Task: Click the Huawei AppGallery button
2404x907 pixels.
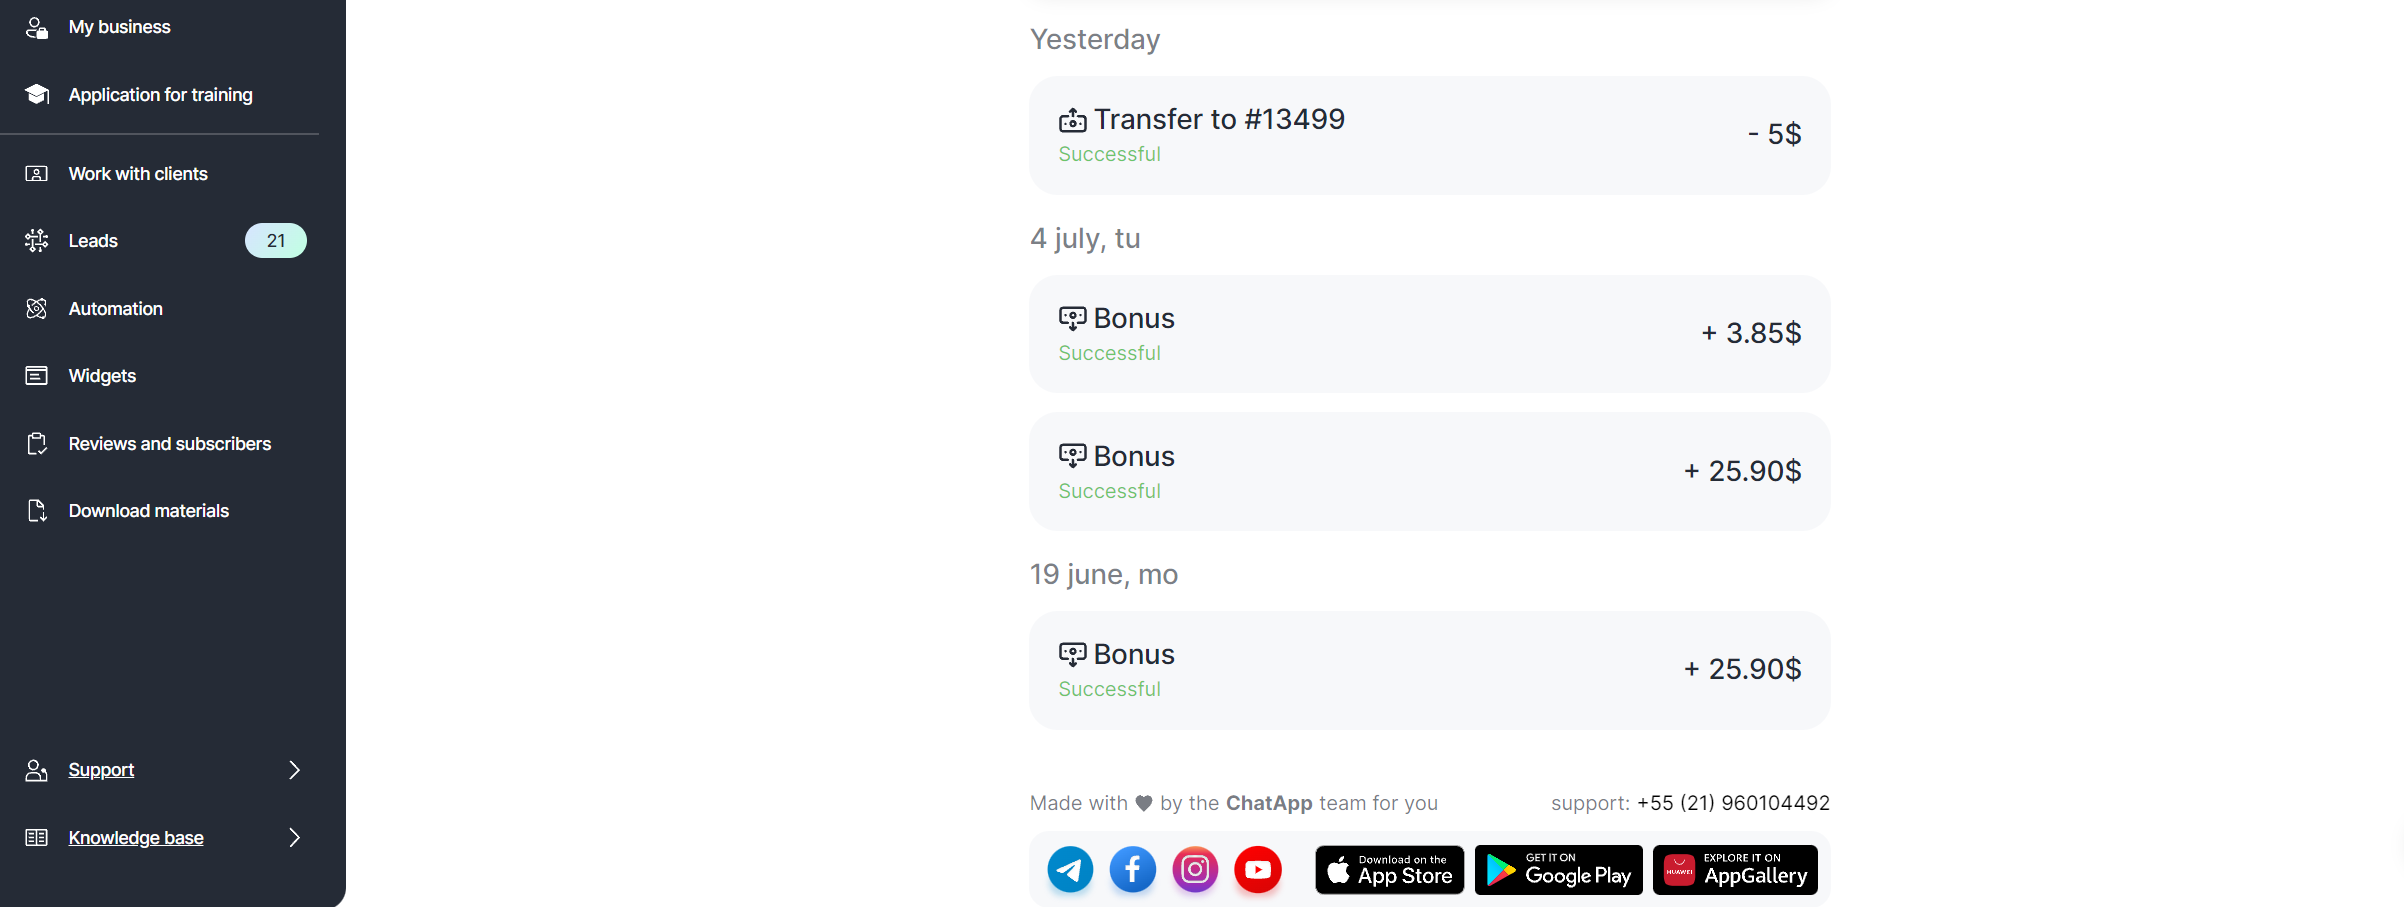Action: [x=1735, y=870]
